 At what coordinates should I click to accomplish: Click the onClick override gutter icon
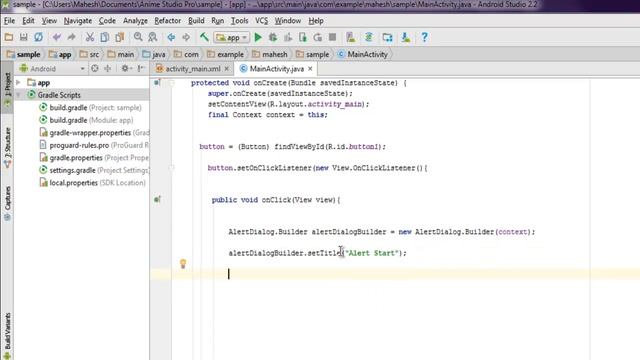pos(157,200)
